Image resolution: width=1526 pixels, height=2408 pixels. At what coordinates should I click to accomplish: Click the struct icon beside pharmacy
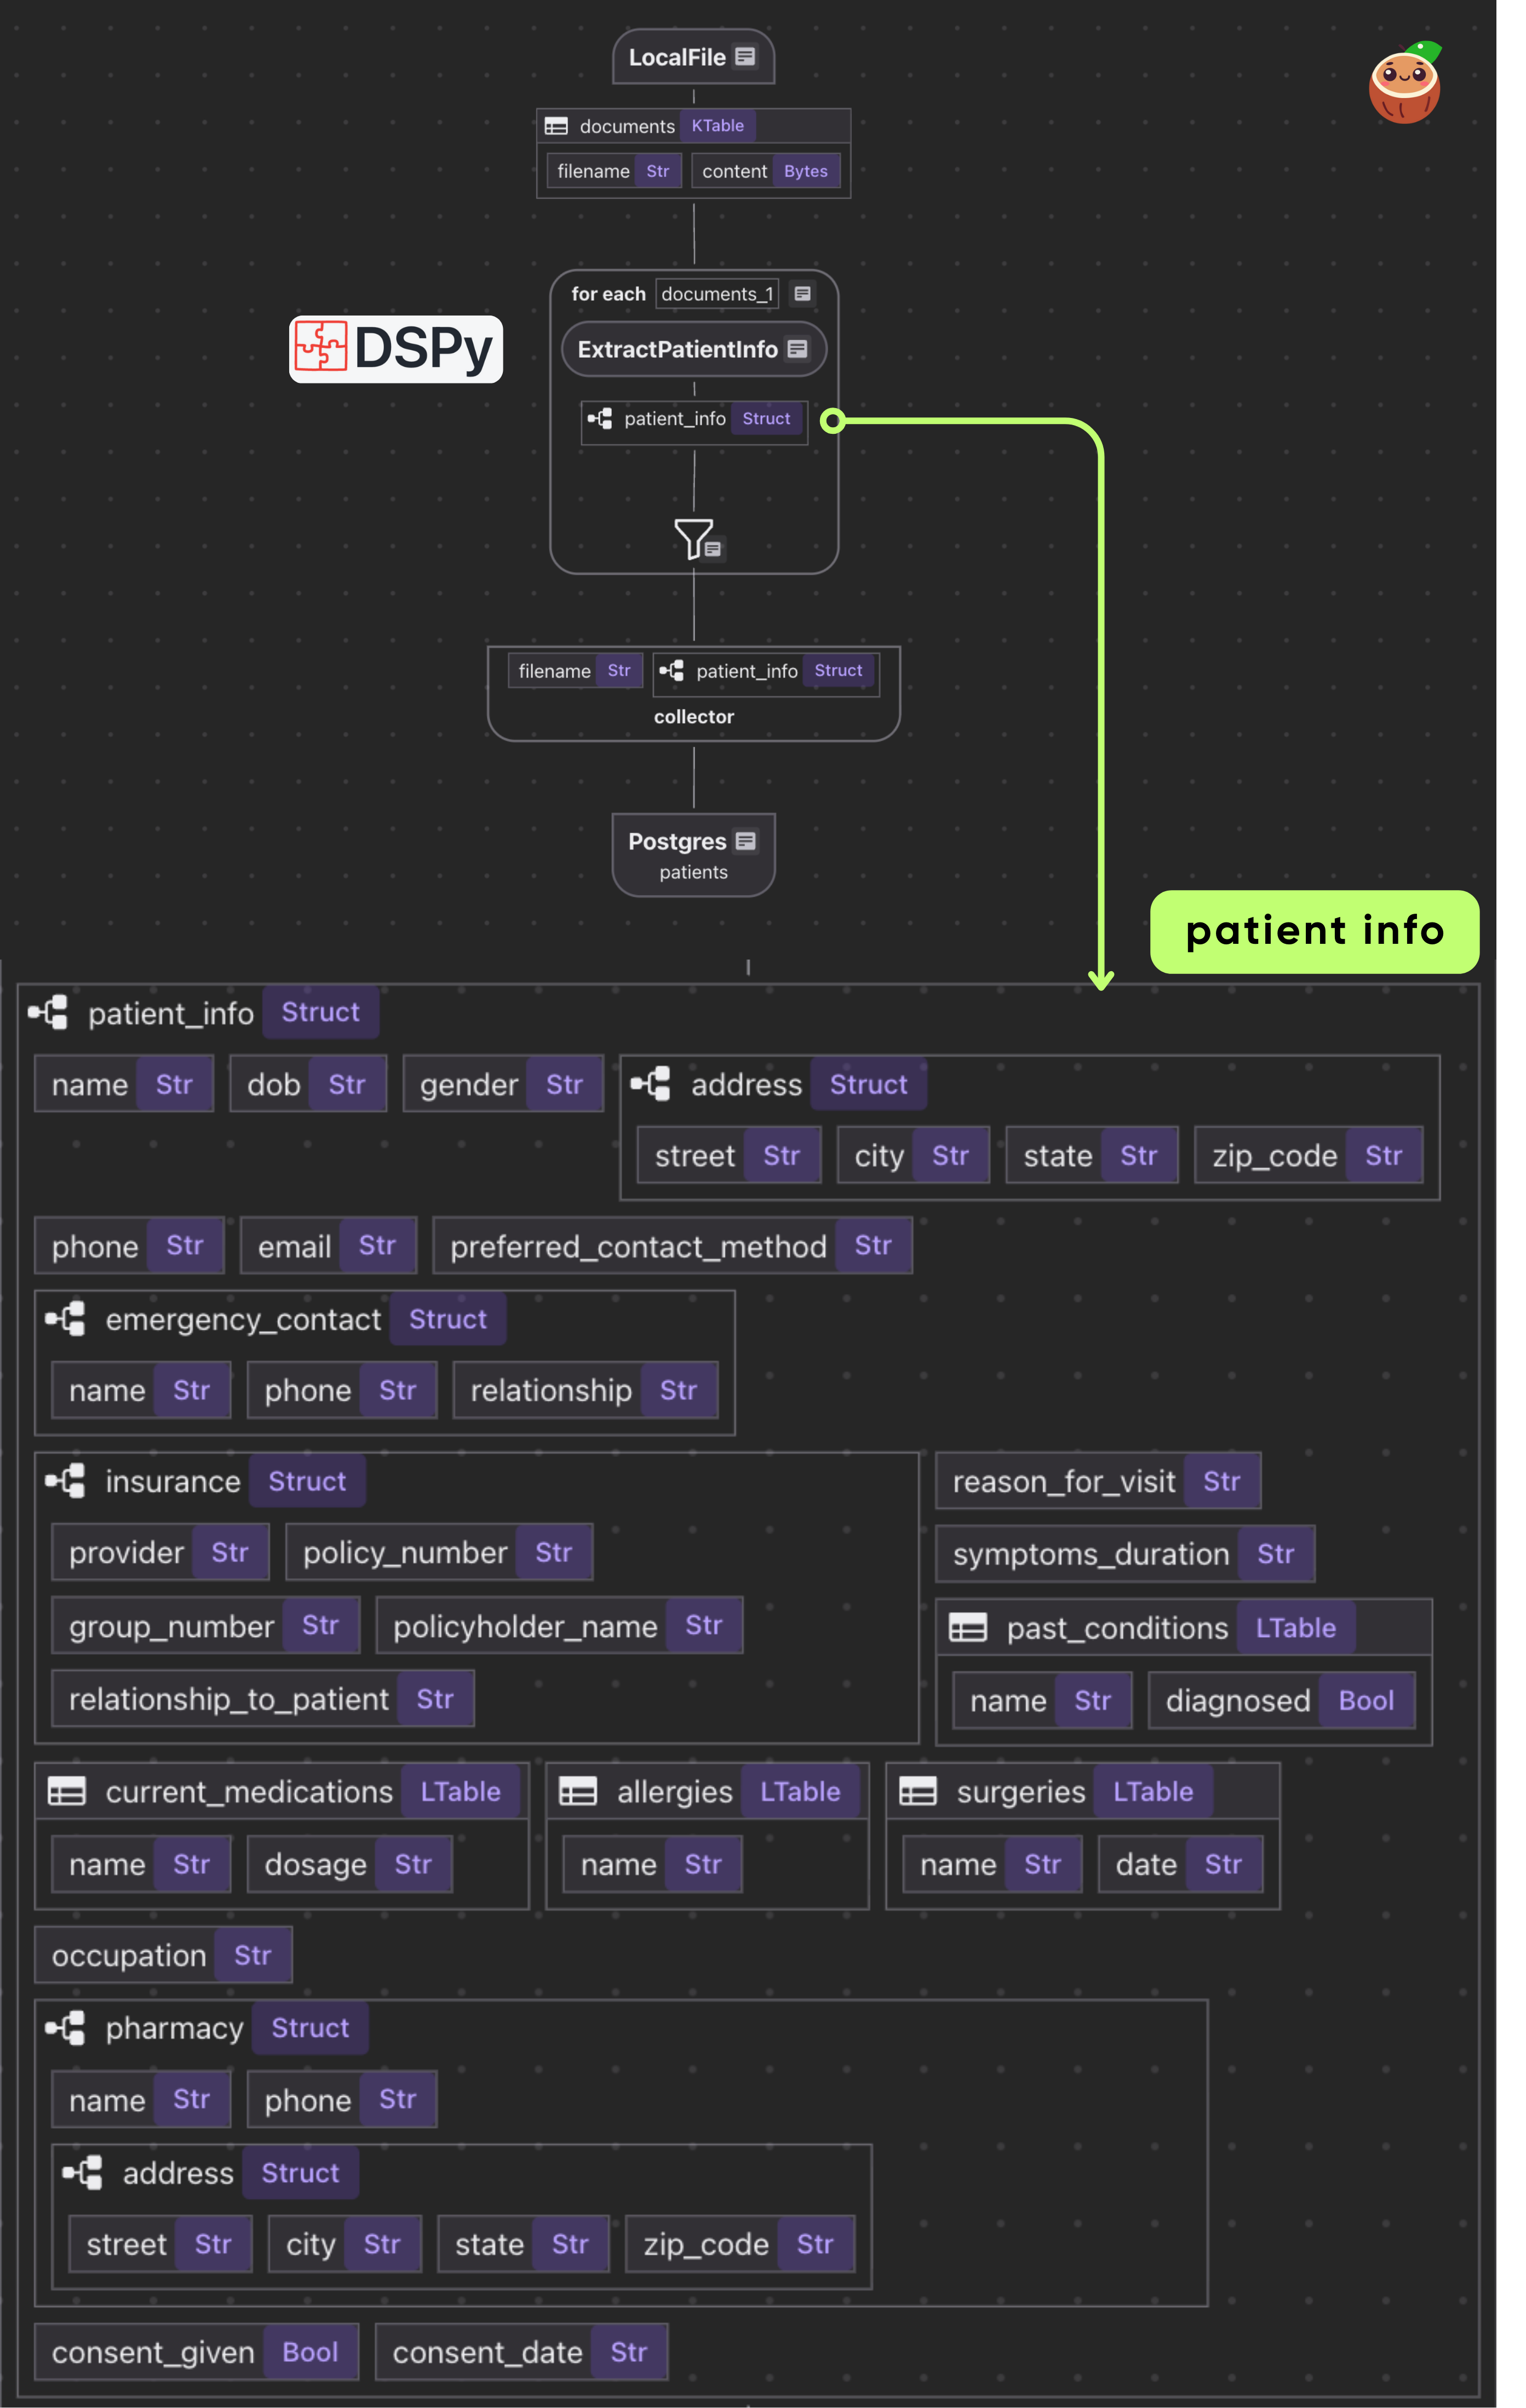pos(67,2027)
